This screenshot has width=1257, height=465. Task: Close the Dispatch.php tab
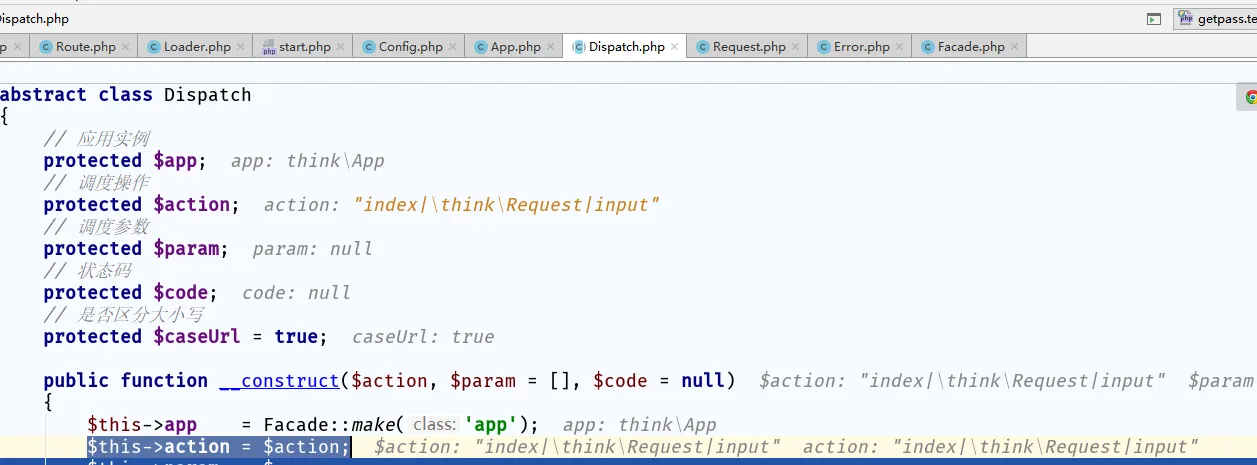[675, 47]
